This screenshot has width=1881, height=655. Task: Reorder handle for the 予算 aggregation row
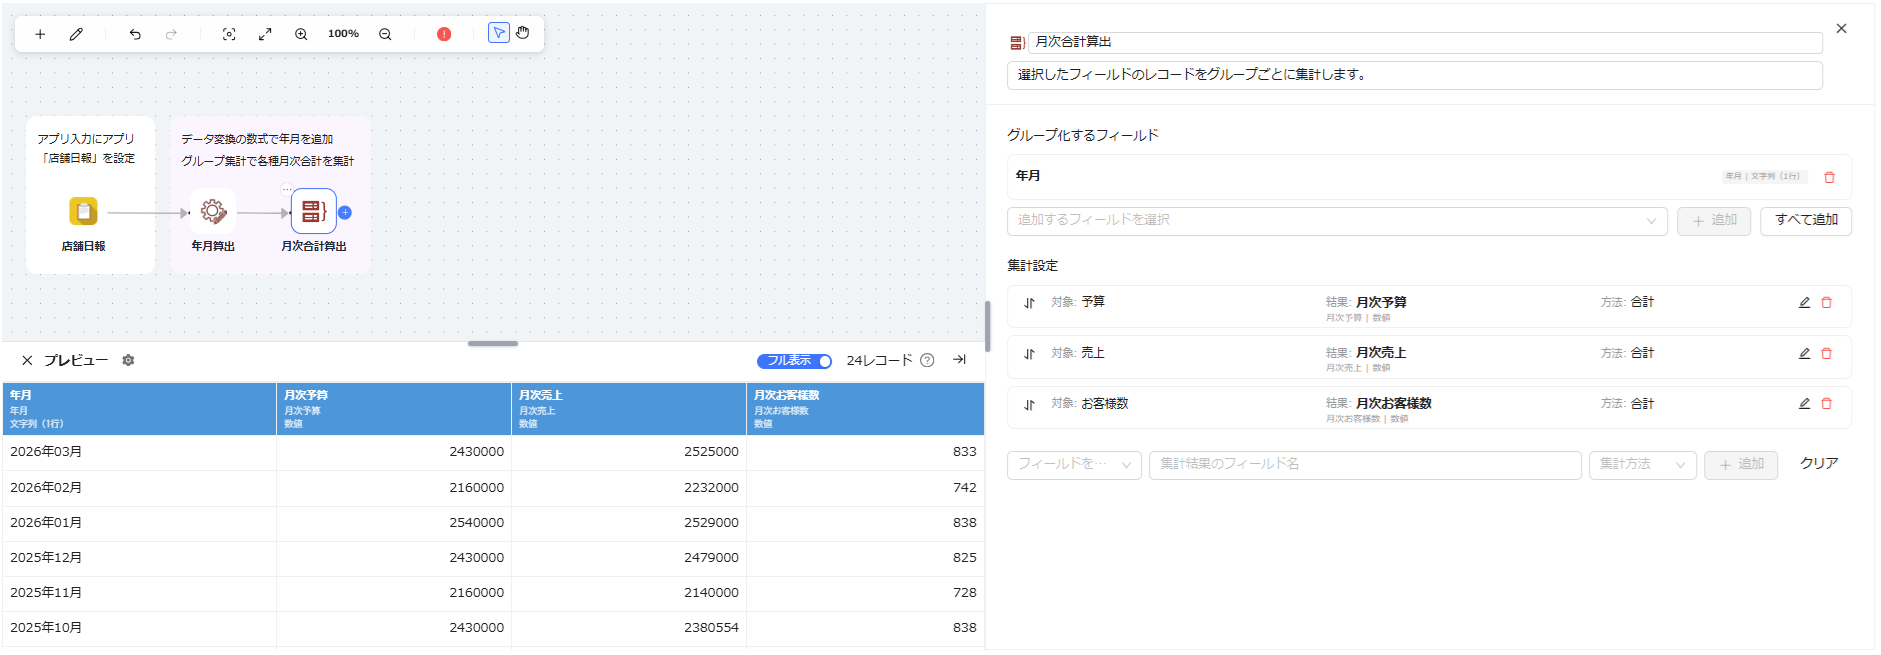1029,303
